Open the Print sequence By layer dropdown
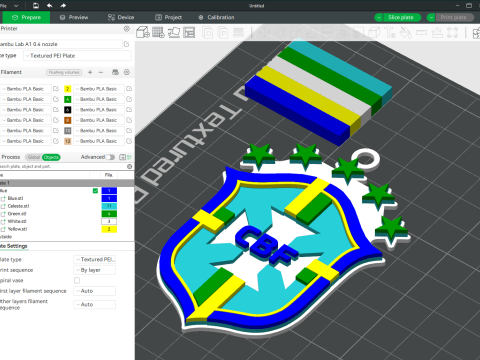480x360 pixels. (95, 270)
